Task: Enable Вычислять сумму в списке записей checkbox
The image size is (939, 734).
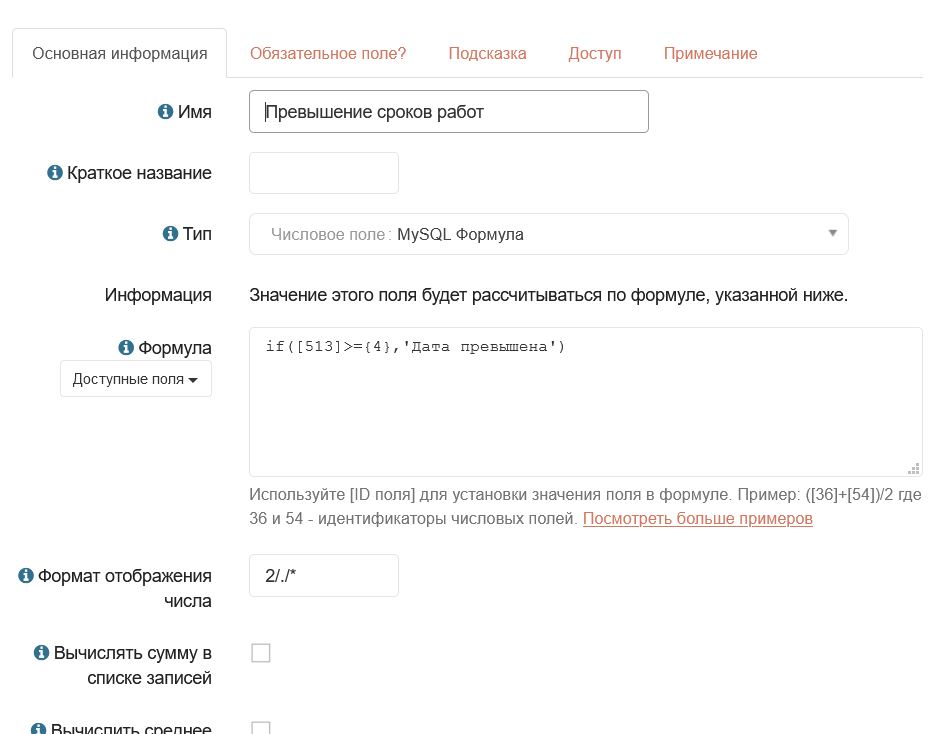Action: click(261, 653)
